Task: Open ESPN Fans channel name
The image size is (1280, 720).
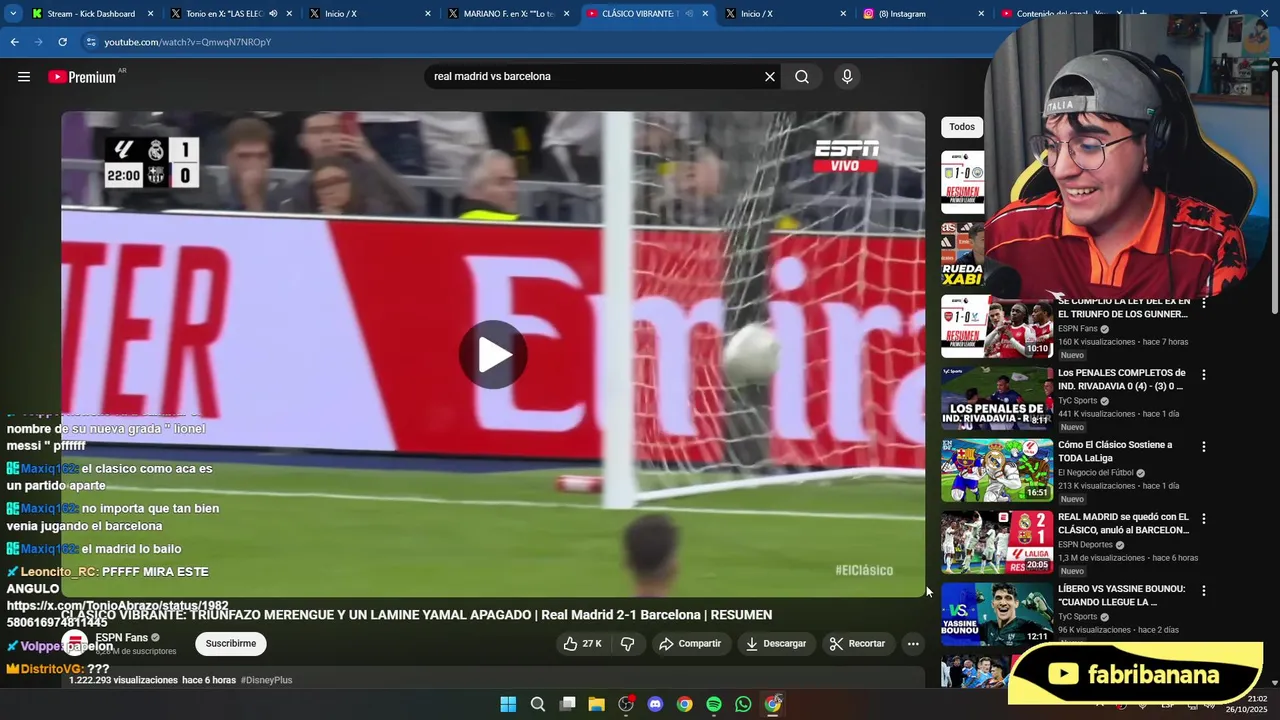Action: tap(122, 638)
